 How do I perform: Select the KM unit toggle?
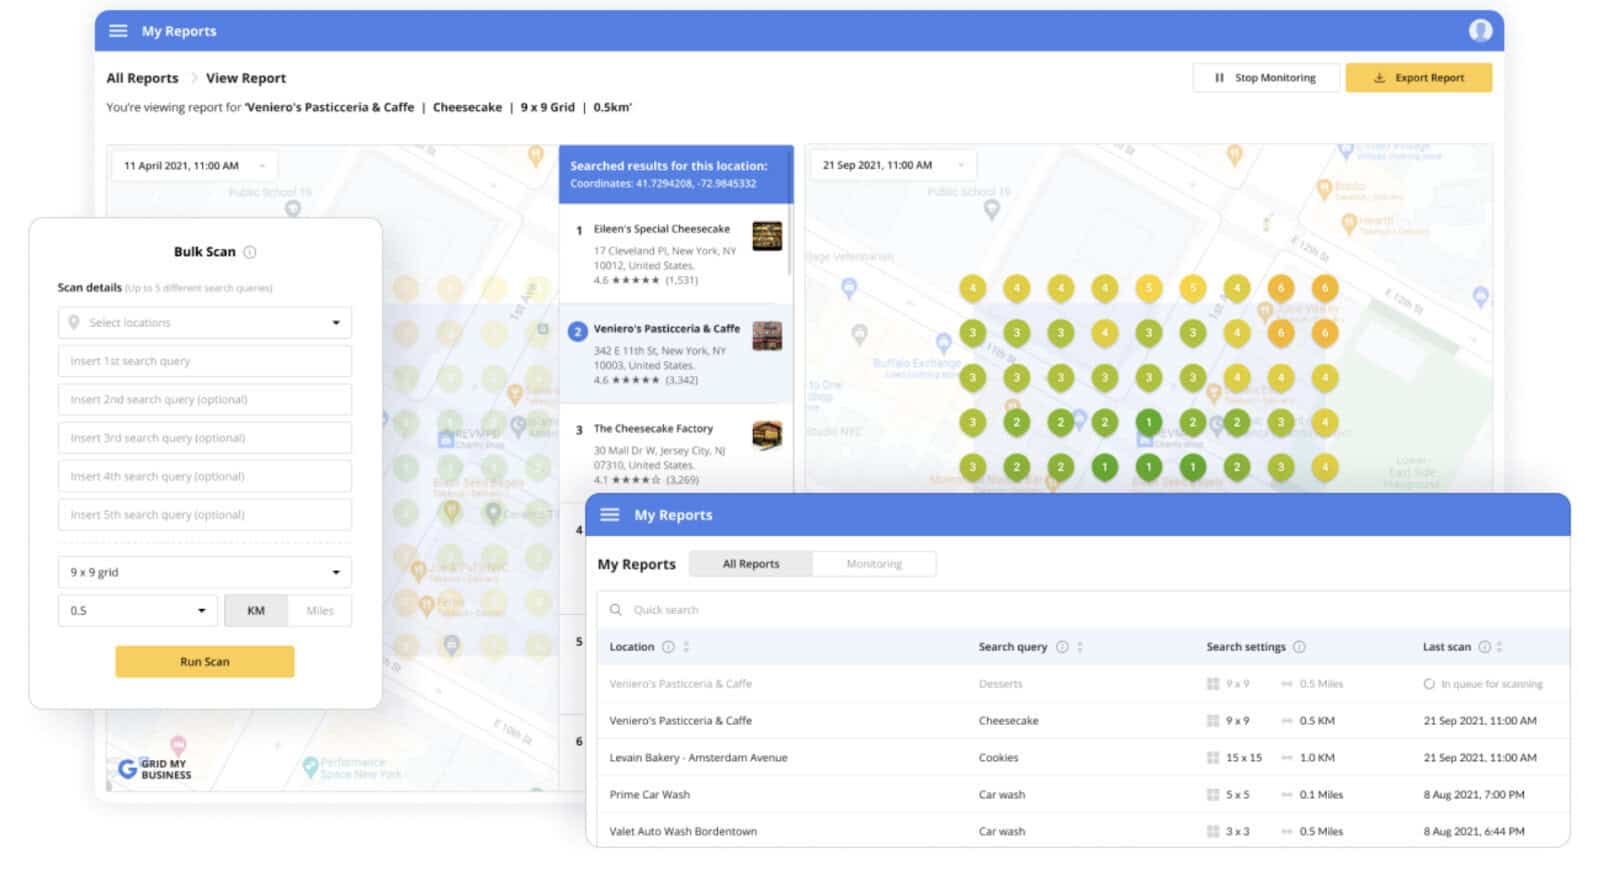pos(256,611)
